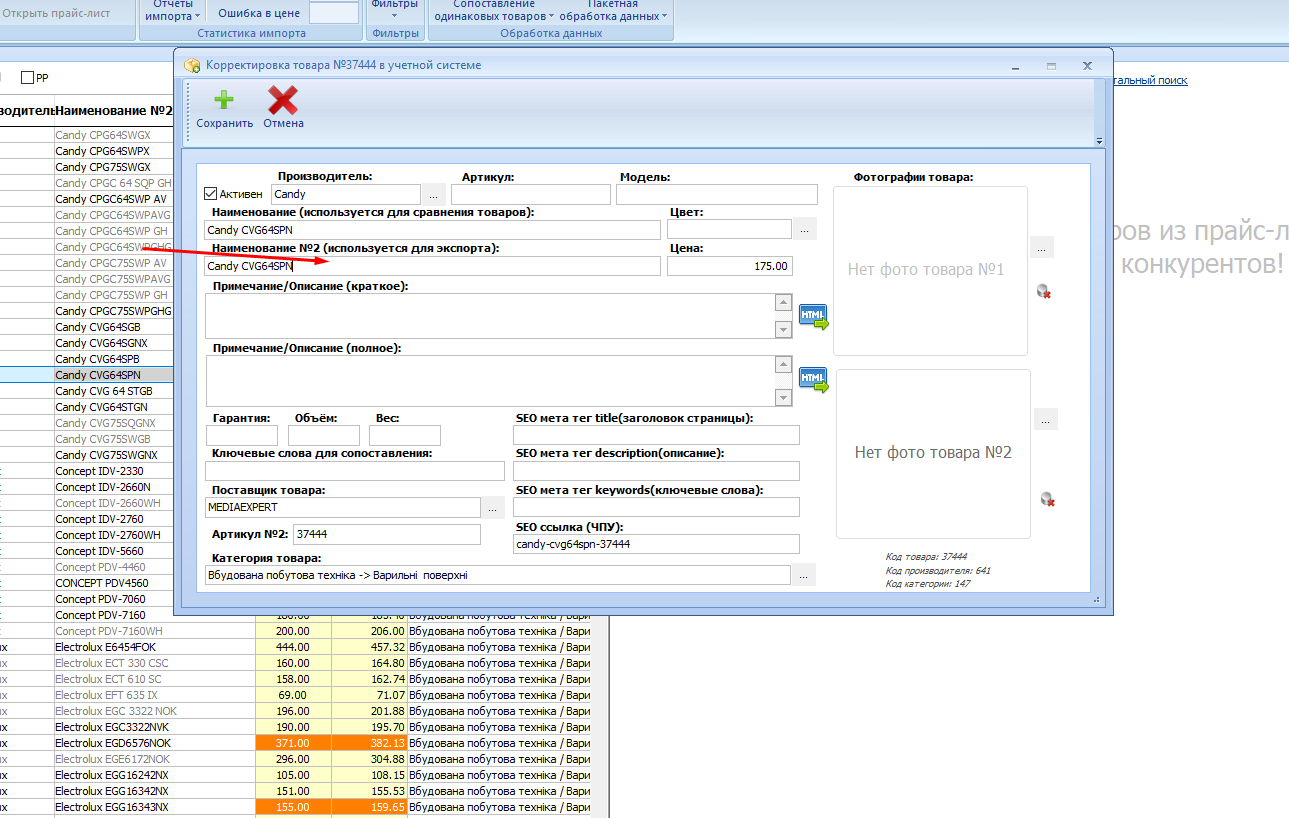Click the Наименование comparison name field

coord(433,230)
